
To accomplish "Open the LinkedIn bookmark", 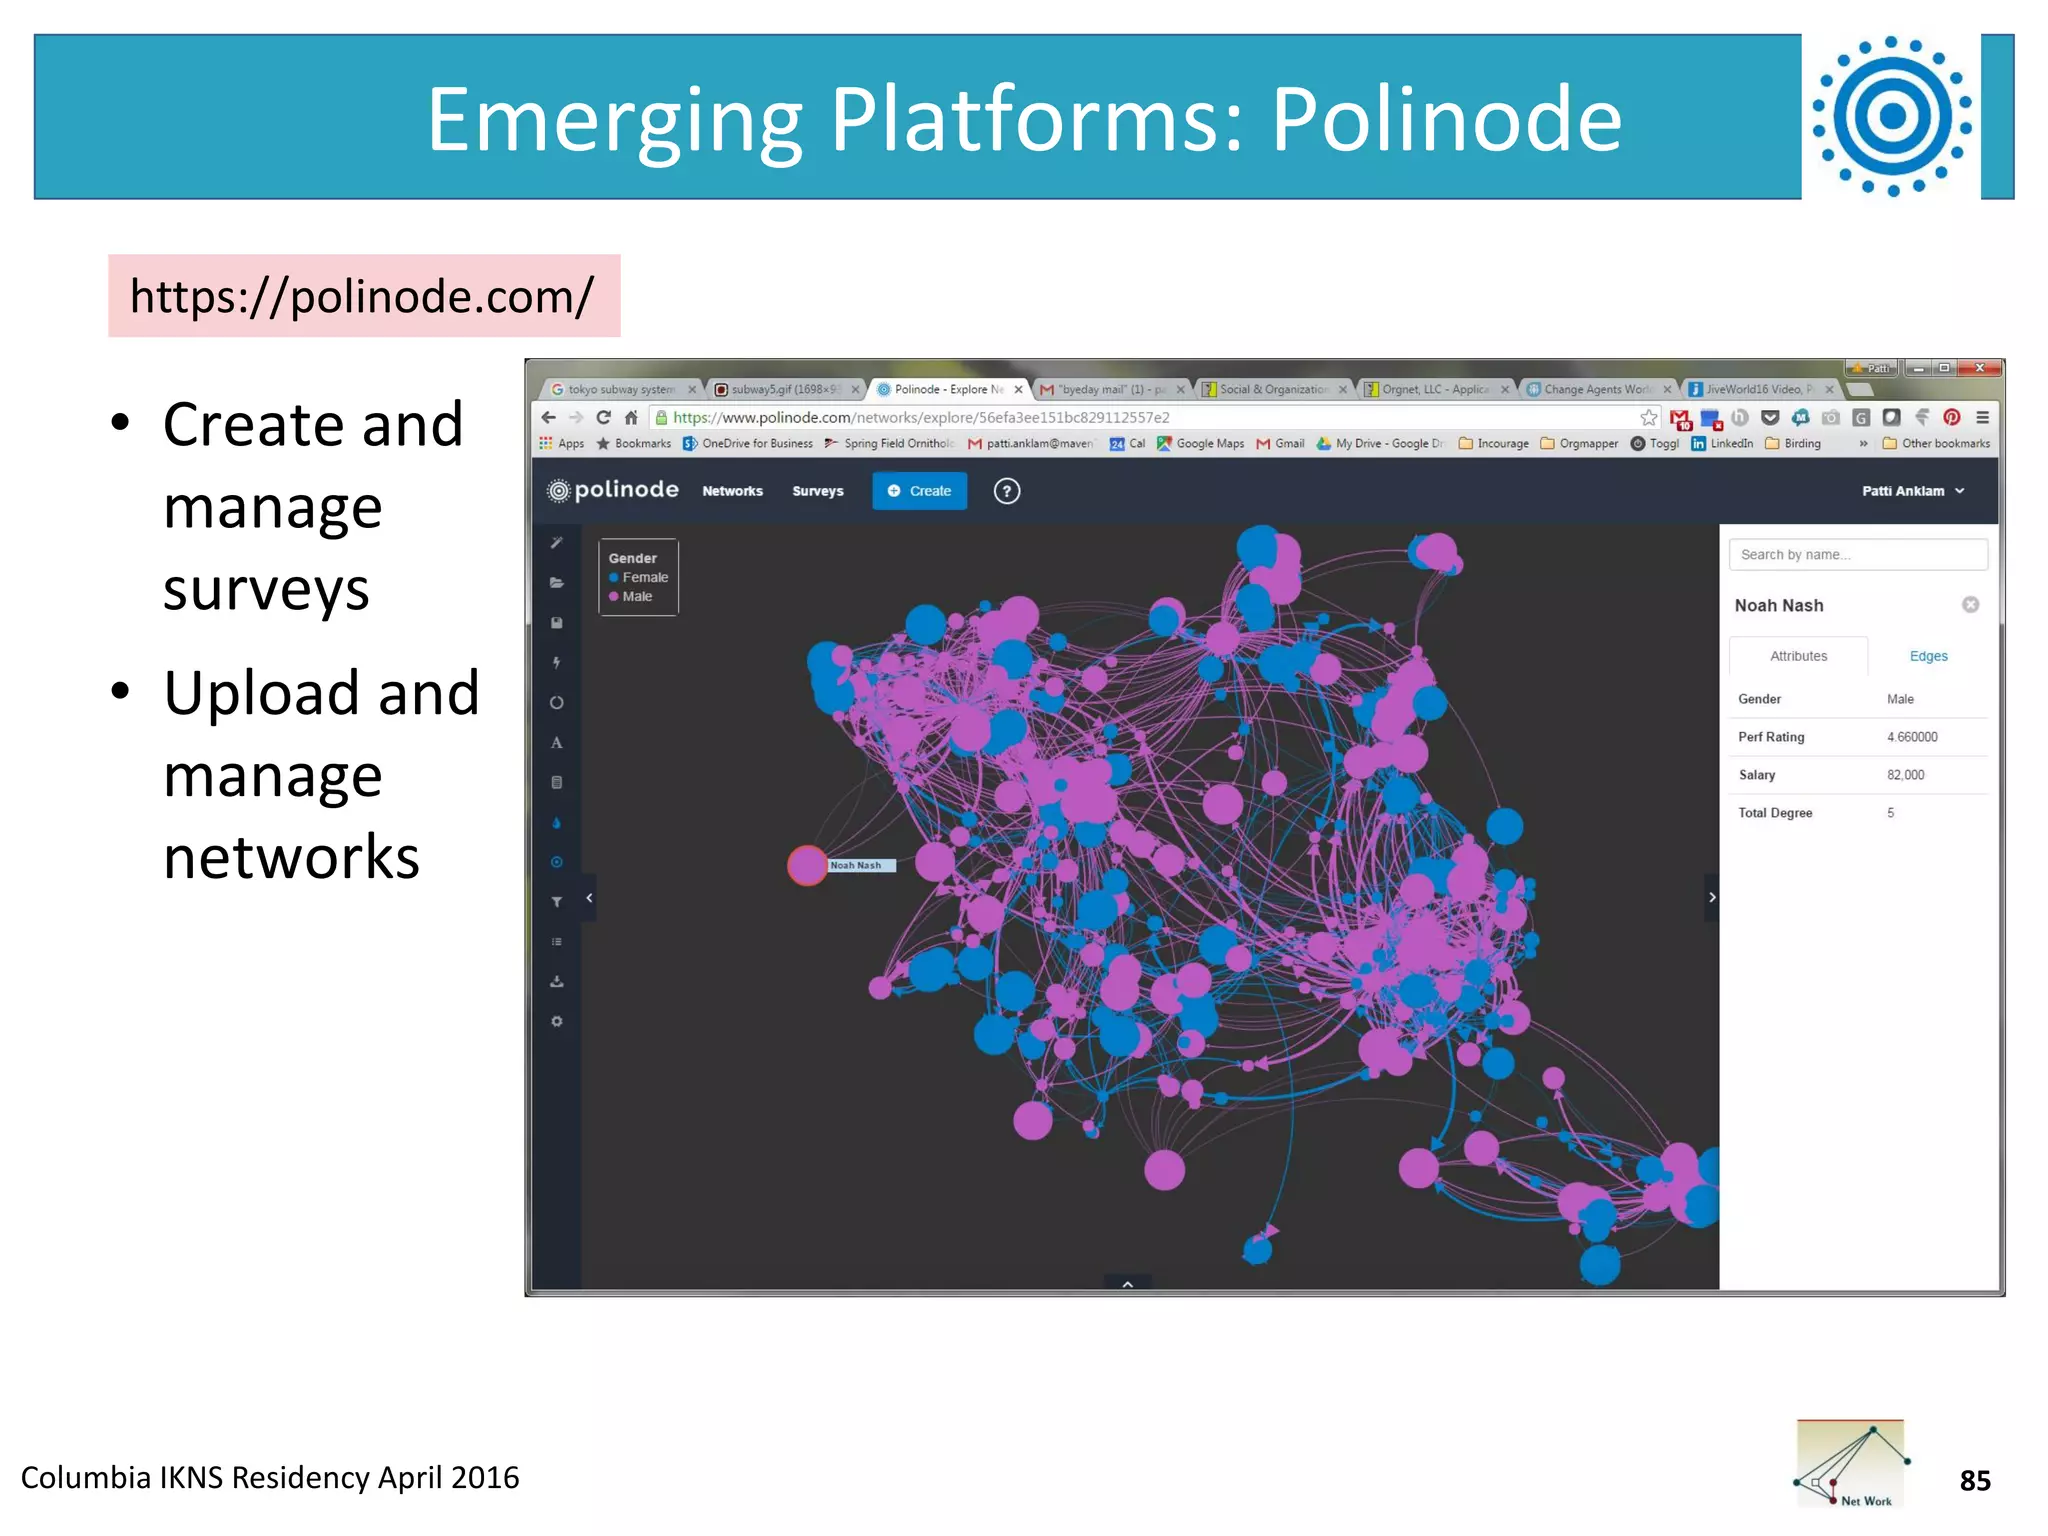I will click(x=1722, y=444).
